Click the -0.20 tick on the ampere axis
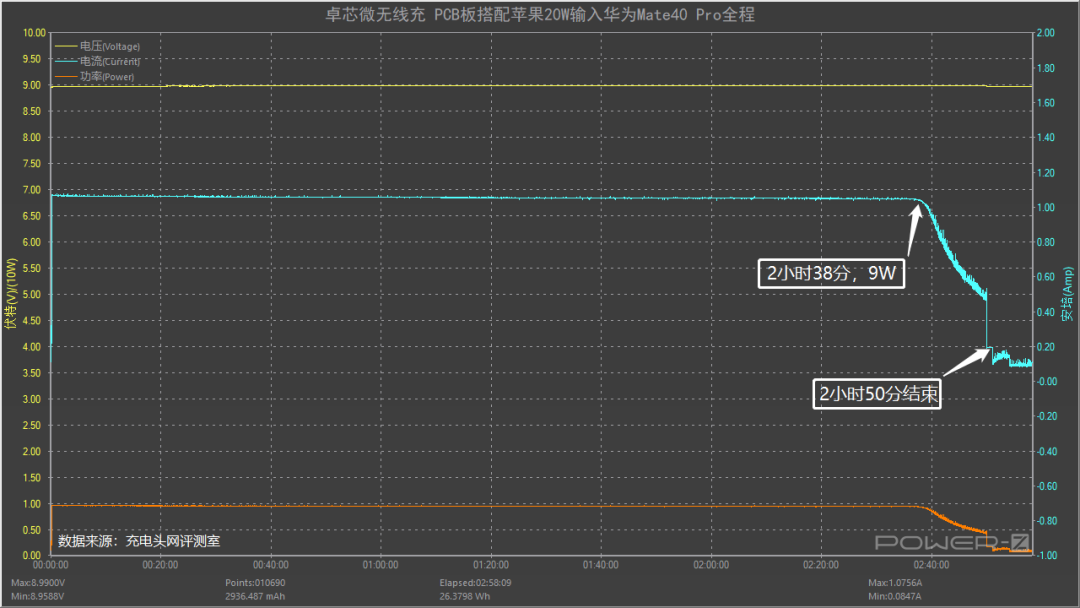 (1046, 417)
